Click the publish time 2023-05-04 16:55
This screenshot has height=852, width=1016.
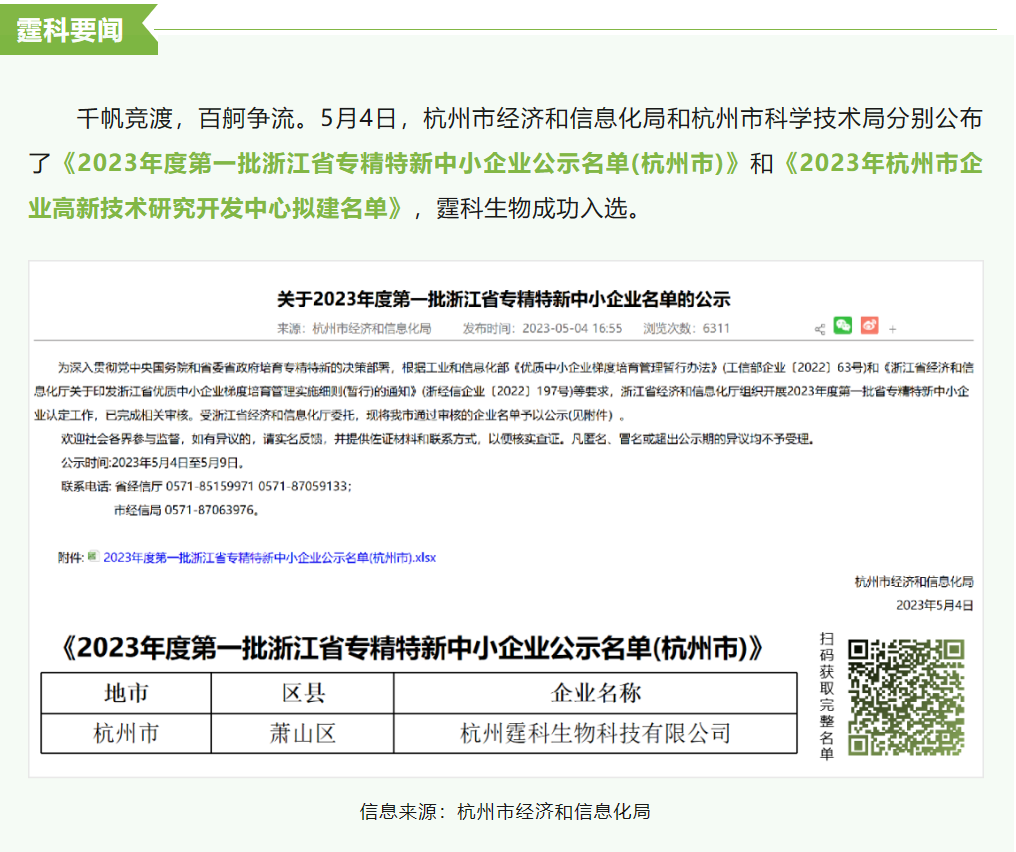[x=542, y=329]
